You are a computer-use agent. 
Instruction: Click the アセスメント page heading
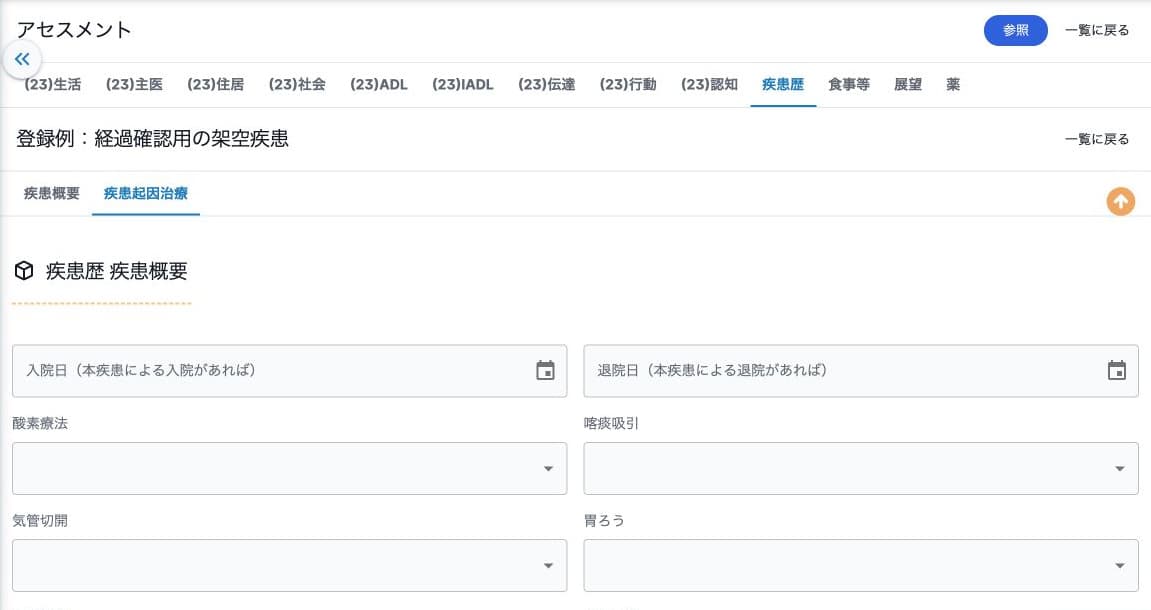coord(74,29)
